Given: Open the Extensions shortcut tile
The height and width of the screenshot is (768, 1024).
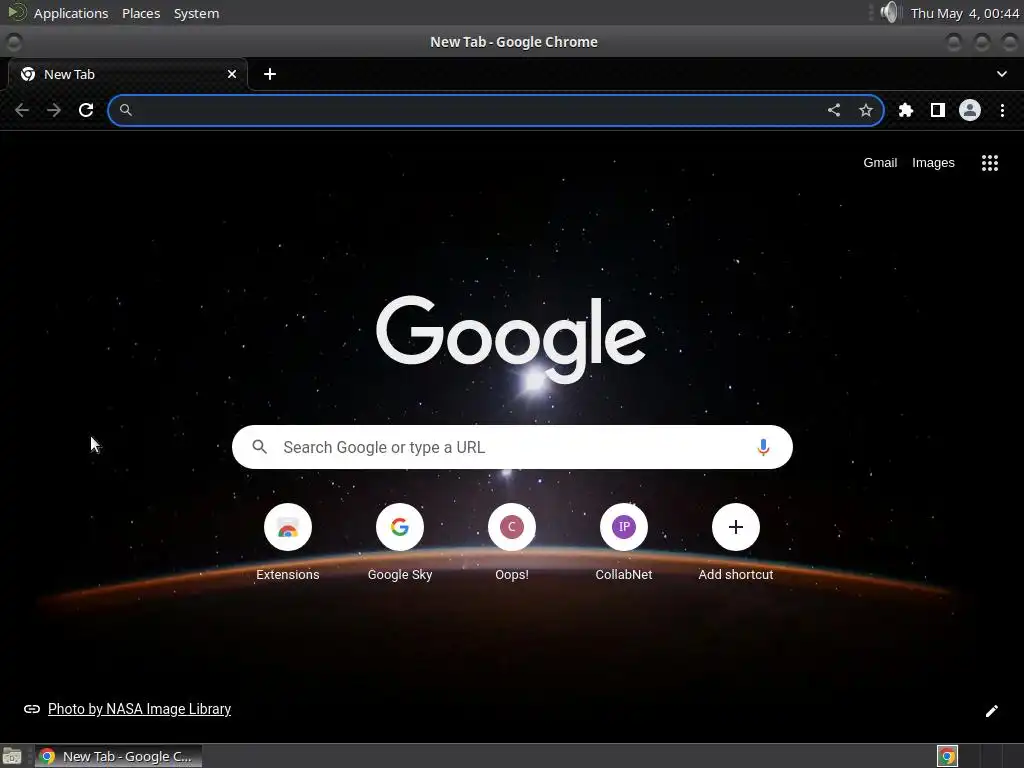Looking at the screenshot, I should click(x=287, y=542).
